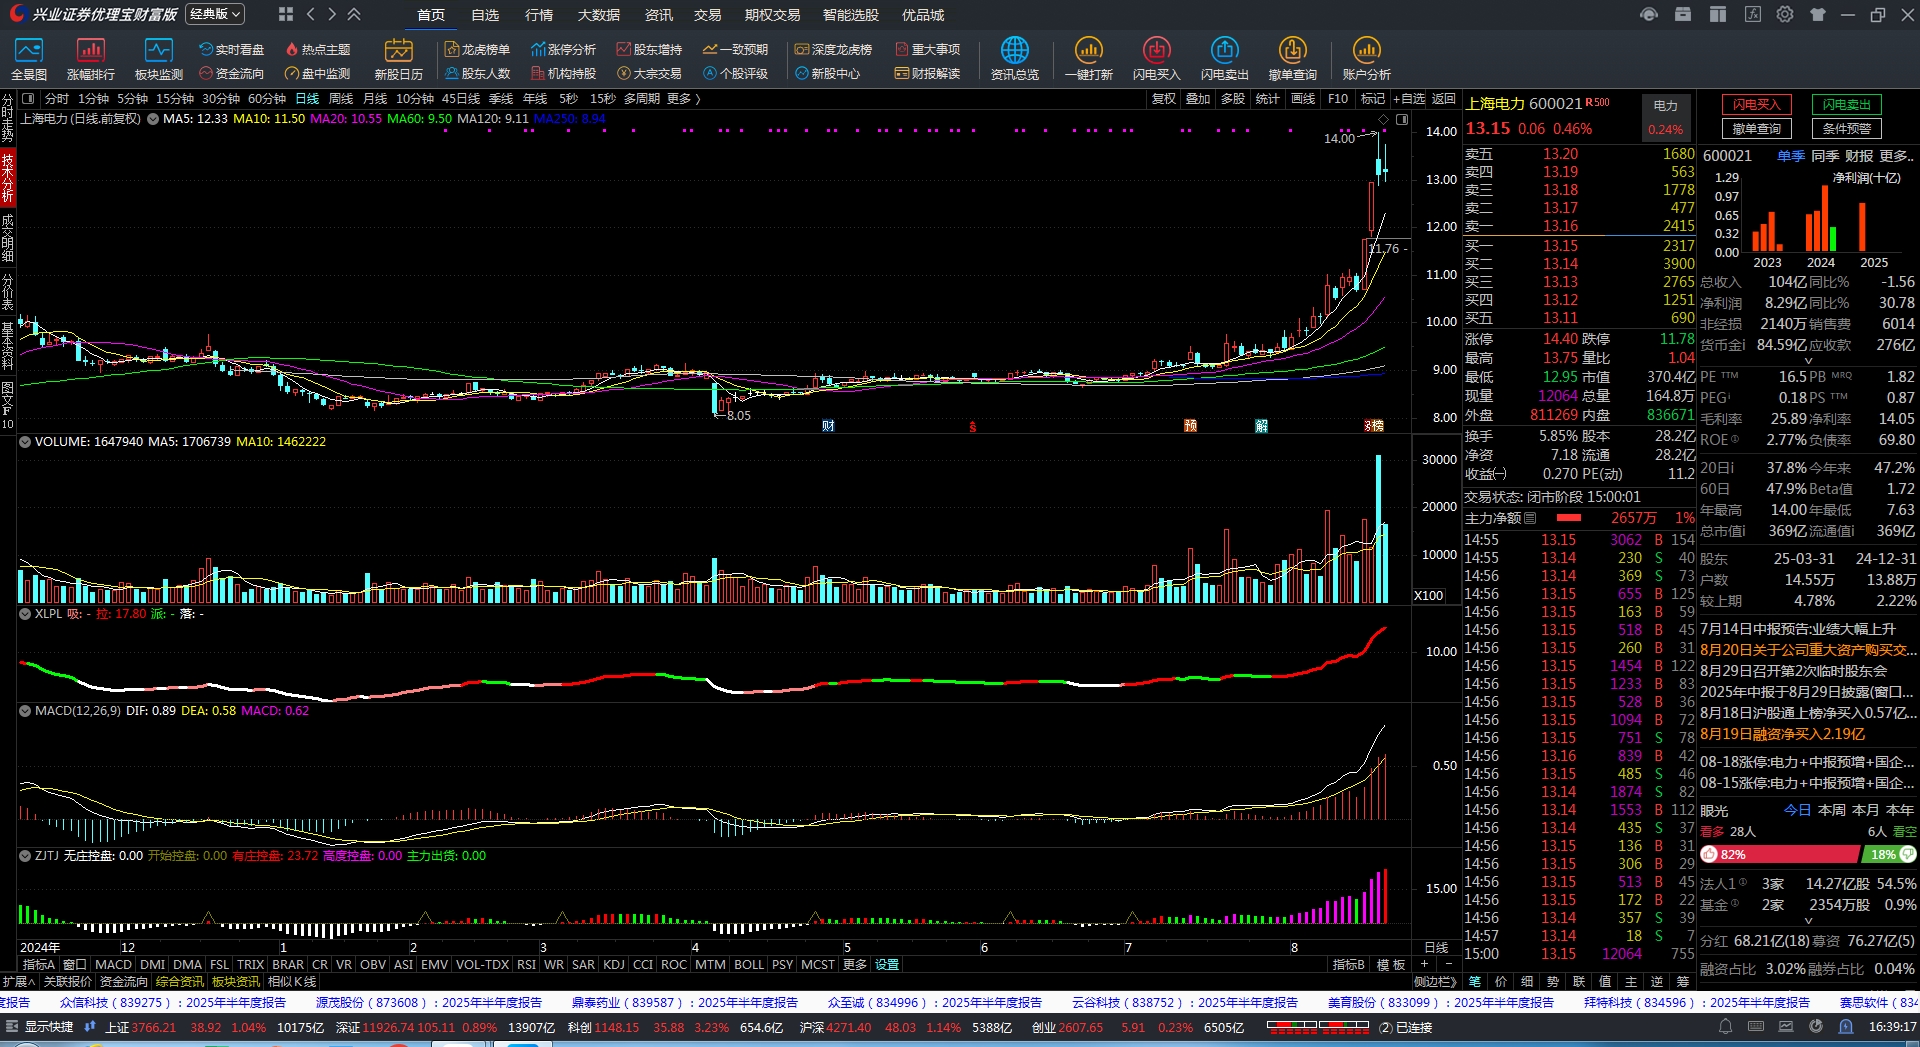
Task: Open the MACD indicator dropdown arrow
Action: 25,711
